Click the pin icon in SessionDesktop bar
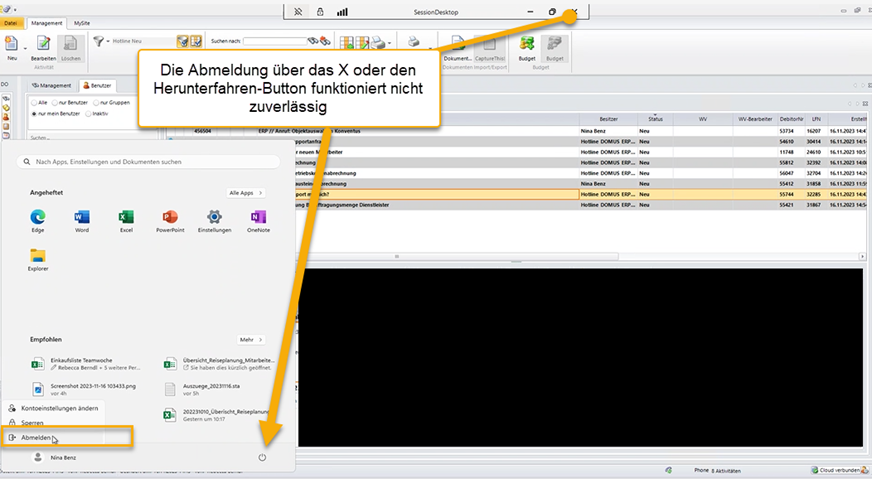 298,12
